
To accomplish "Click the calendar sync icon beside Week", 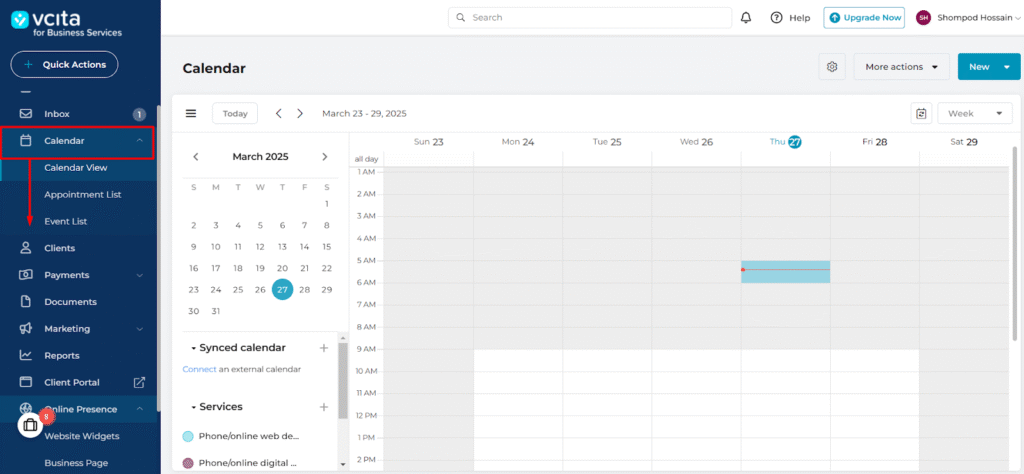I will [x=920, y=113].
